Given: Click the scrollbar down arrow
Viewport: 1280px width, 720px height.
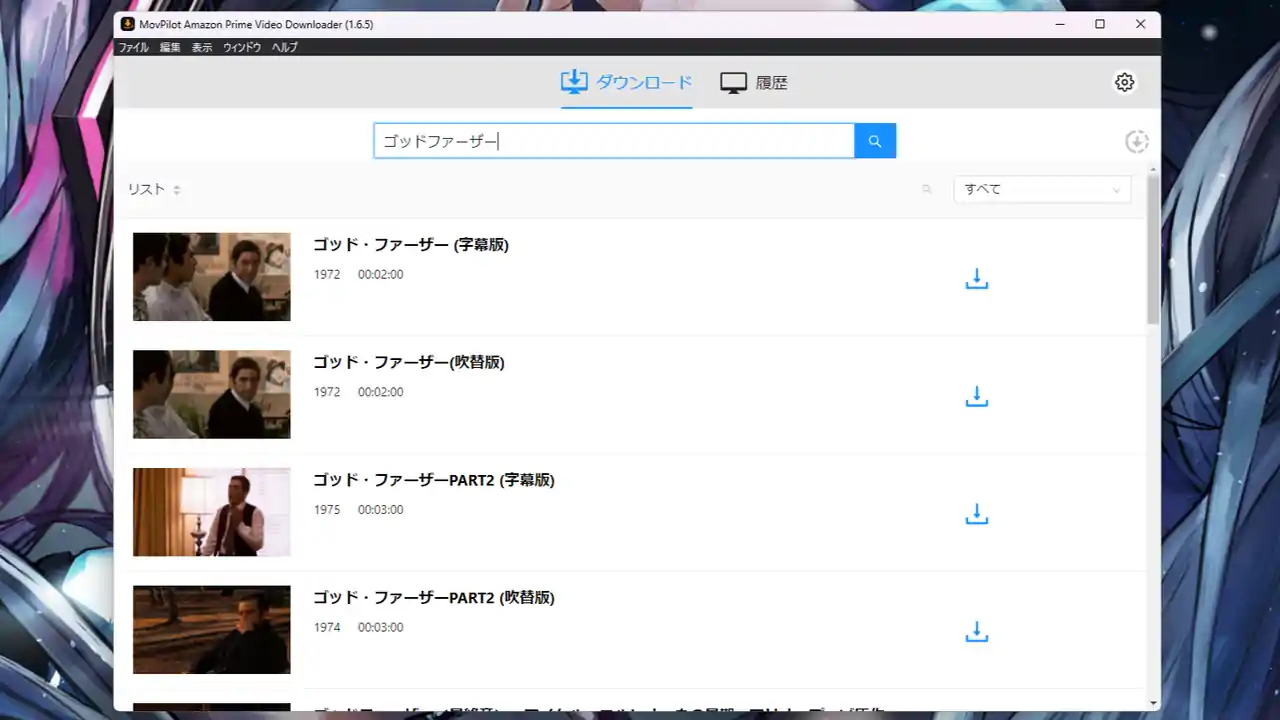Looking at the screenshot, I should click(x=1153, y=703).
